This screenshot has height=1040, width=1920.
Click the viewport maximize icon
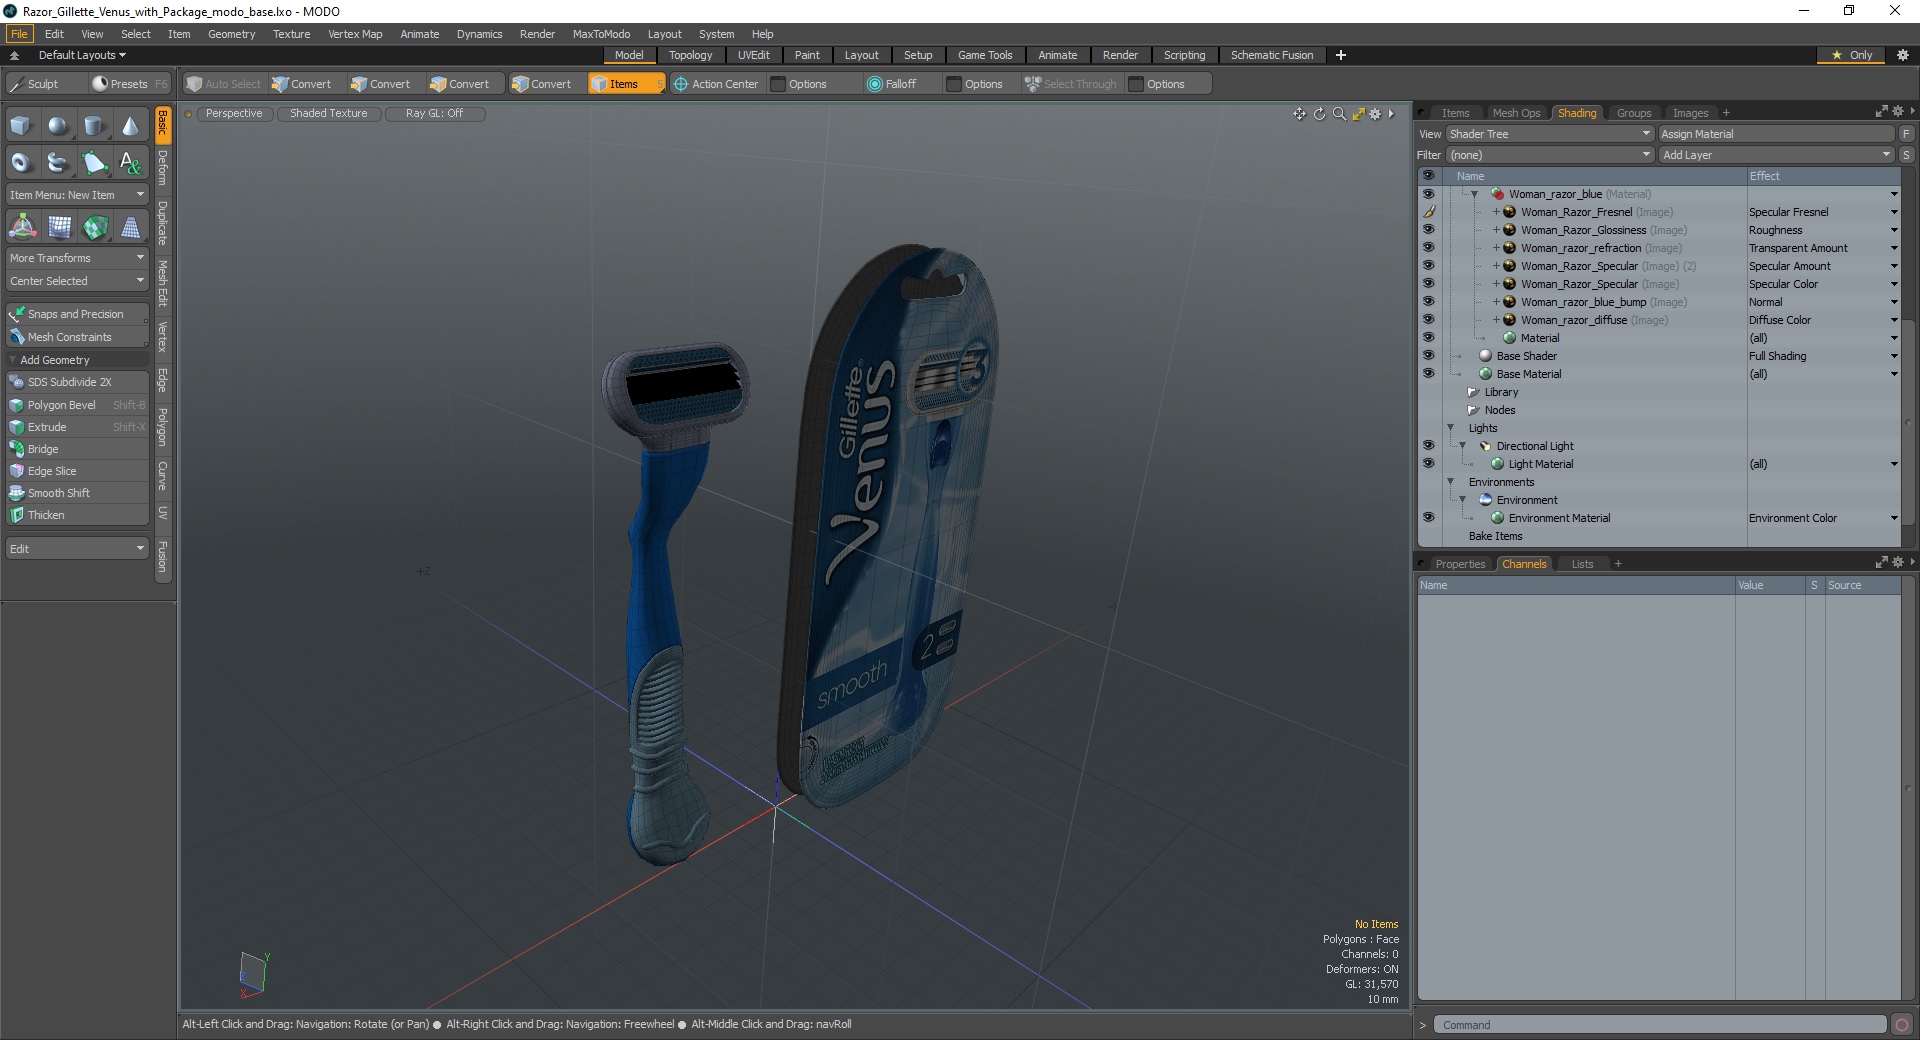(1358, 114)
